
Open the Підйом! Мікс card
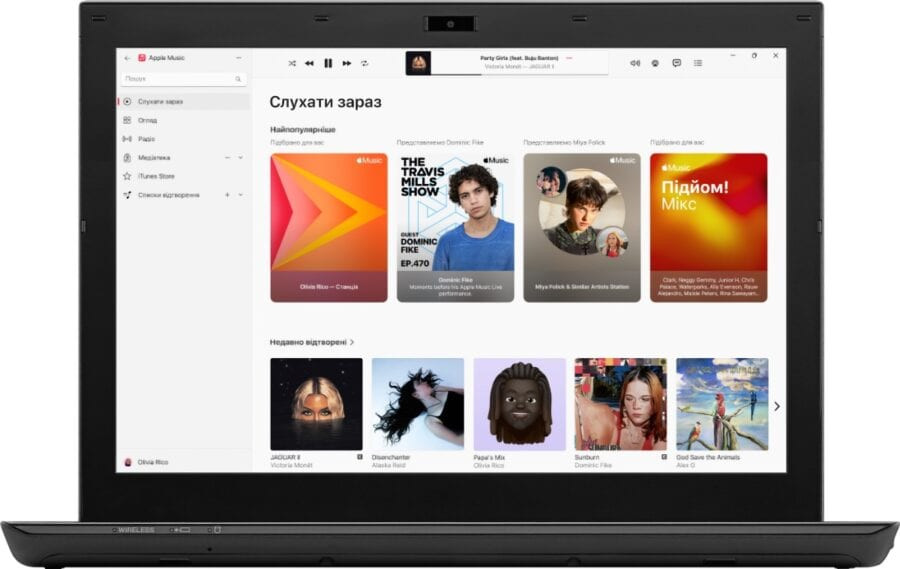(x=708, y=227)
